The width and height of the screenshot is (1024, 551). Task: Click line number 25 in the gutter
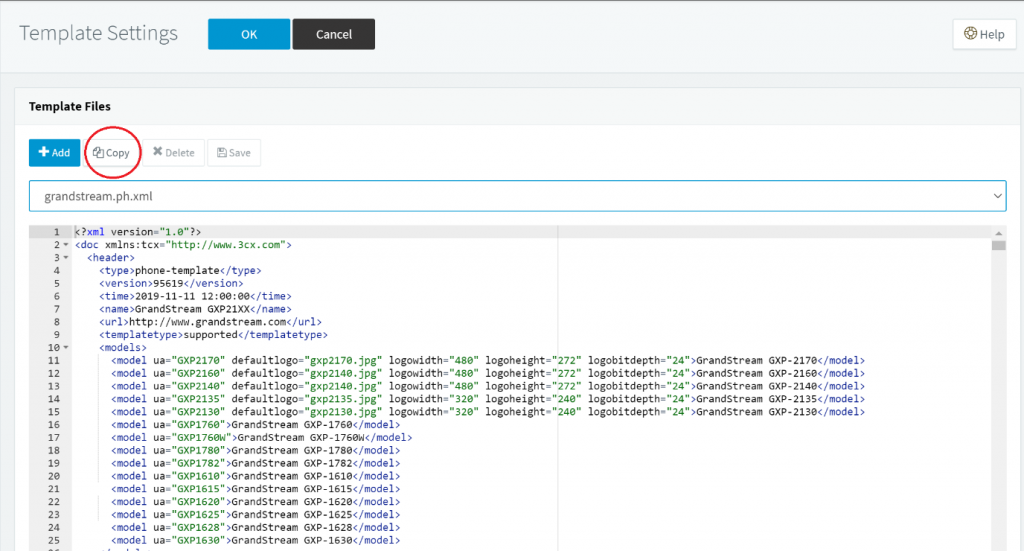(x=53, y=541)
